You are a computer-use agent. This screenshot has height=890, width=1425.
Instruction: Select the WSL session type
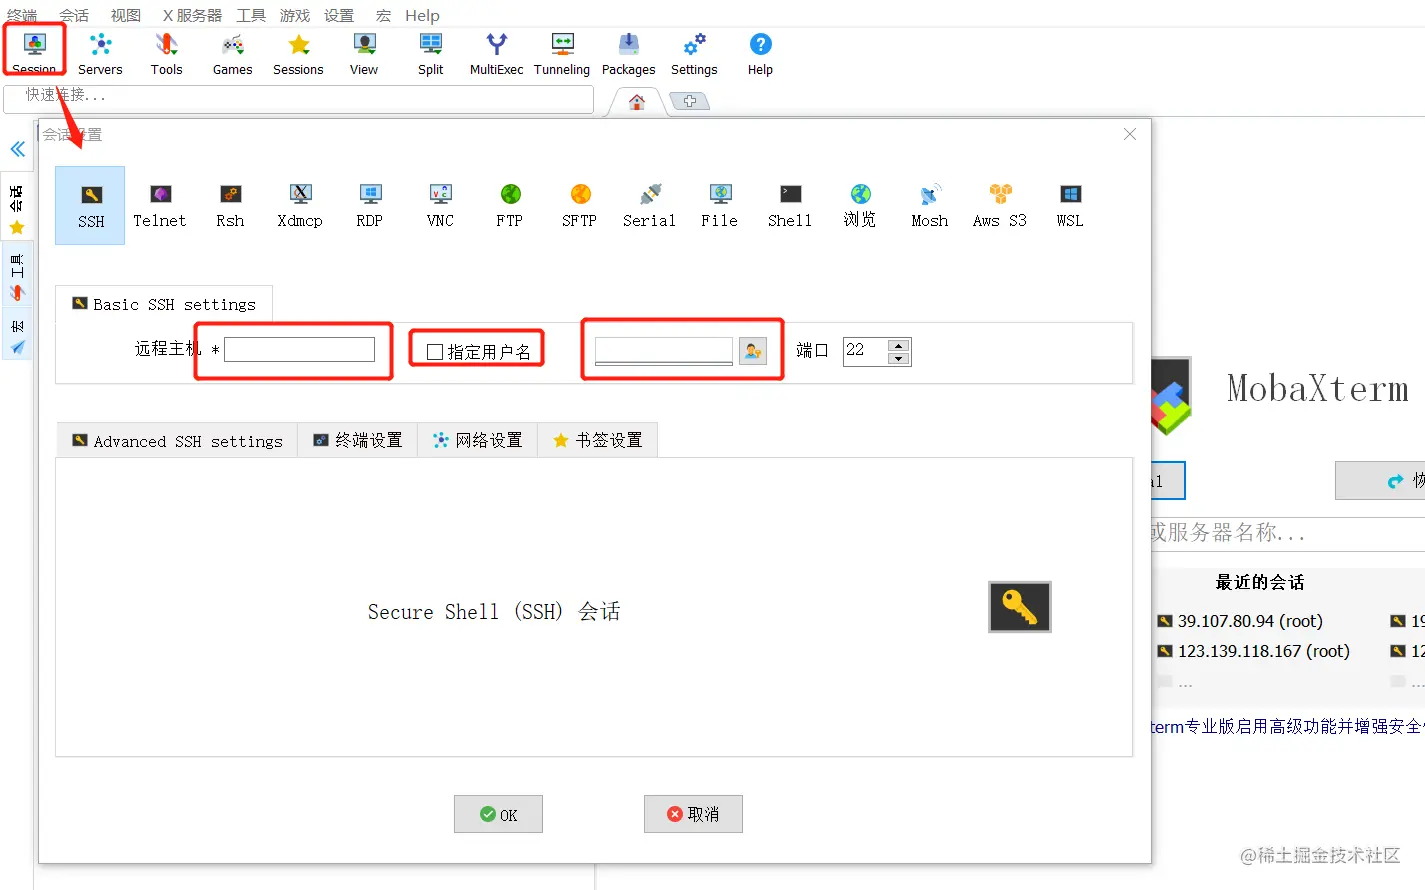(x=1070, y=205)
